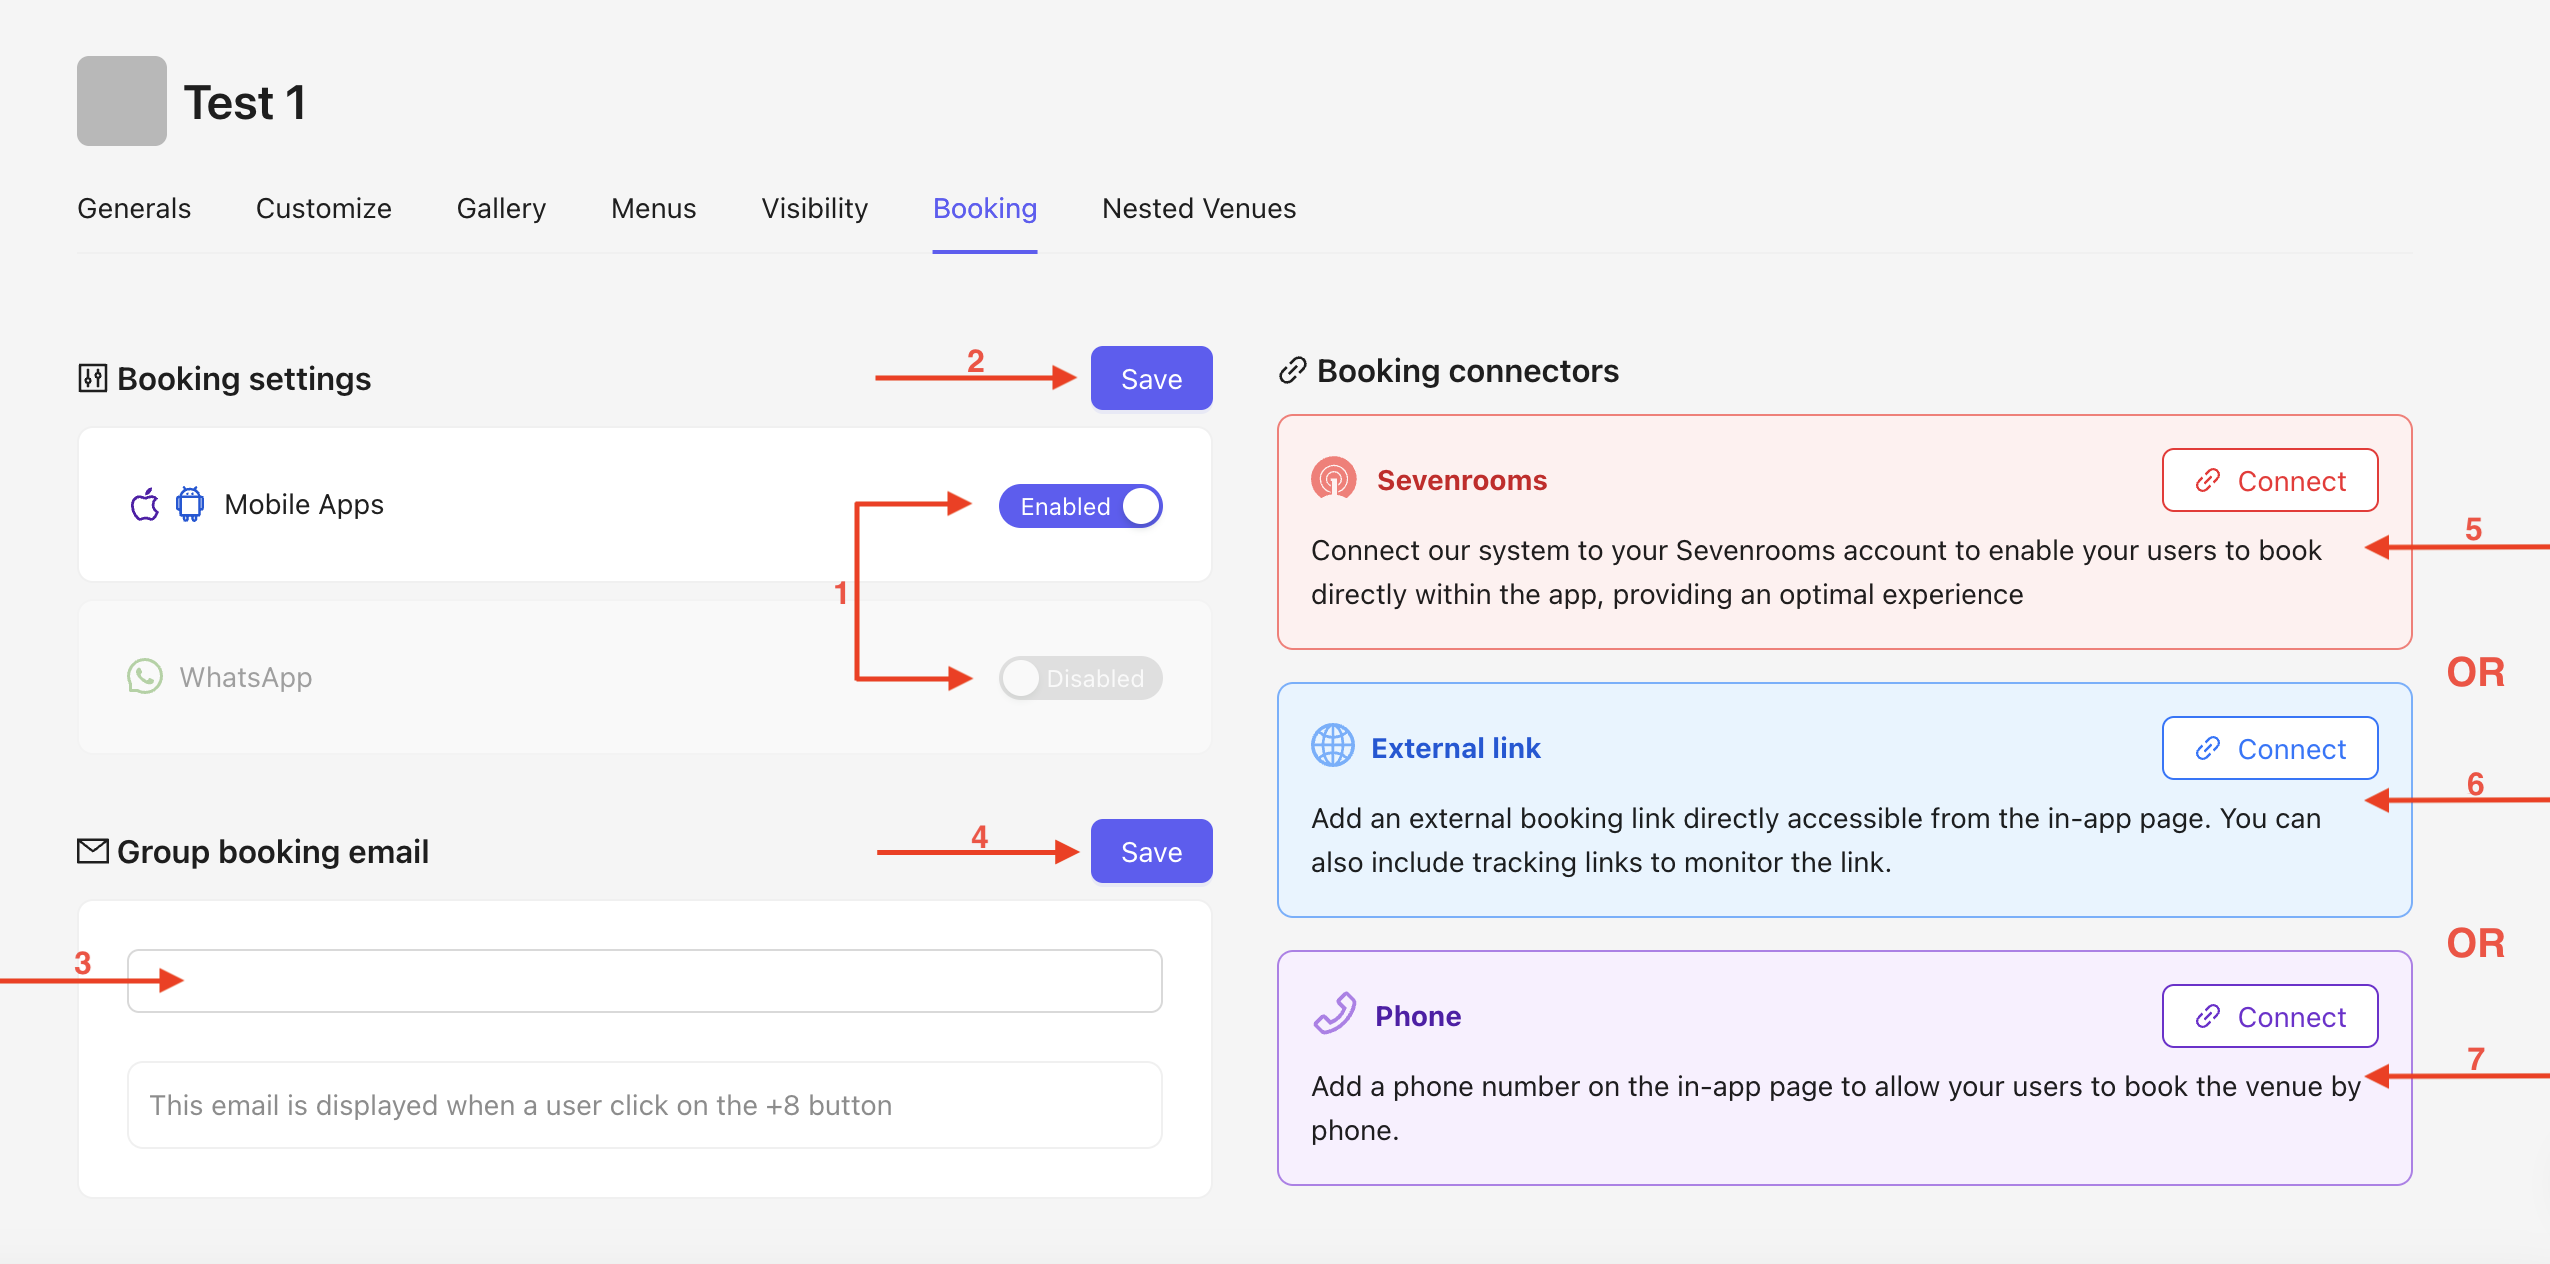Click the Booking connectors chain link icon

tap(1292, 370)
